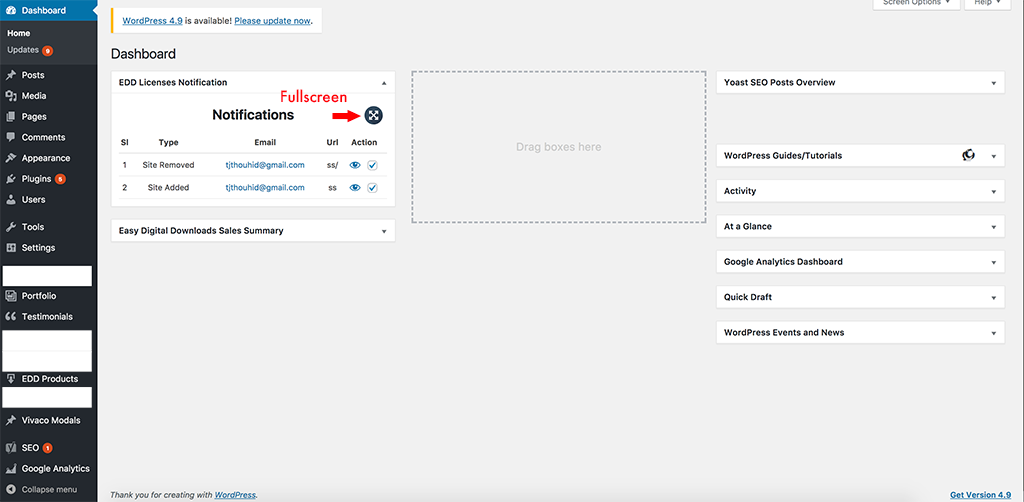This screenshot has height=502, width=1024.
Task: Click the logo icon in WordPress Guides/Tutorials box
Action: [968, 155]
